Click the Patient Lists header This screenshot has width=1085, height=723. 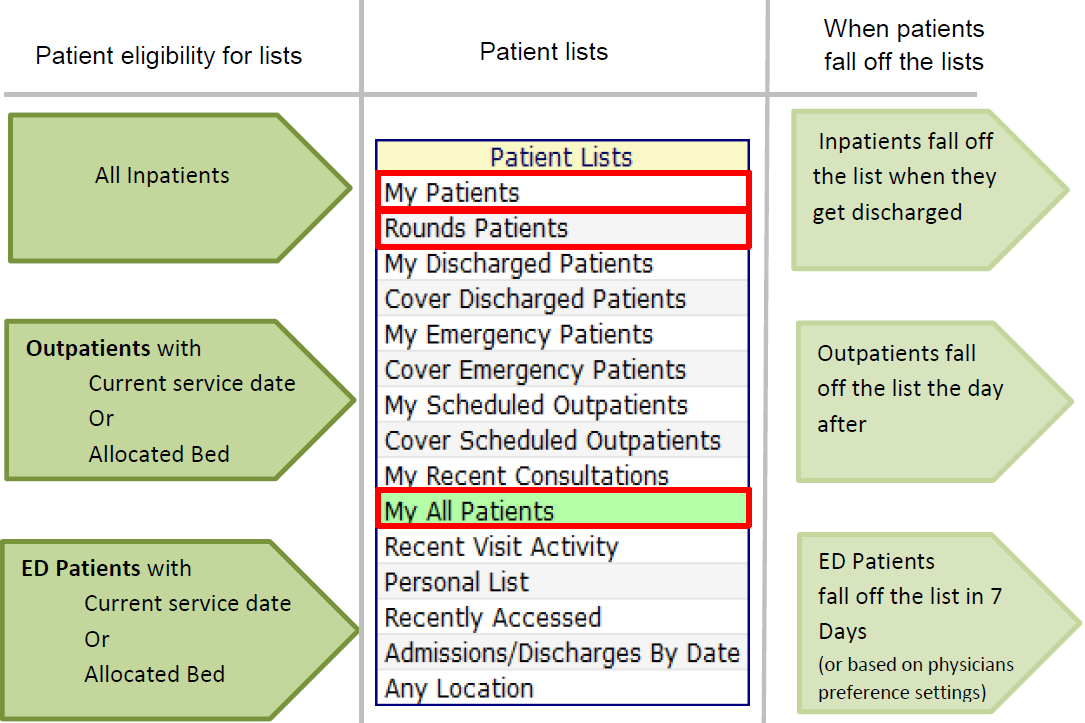(562, 156)
